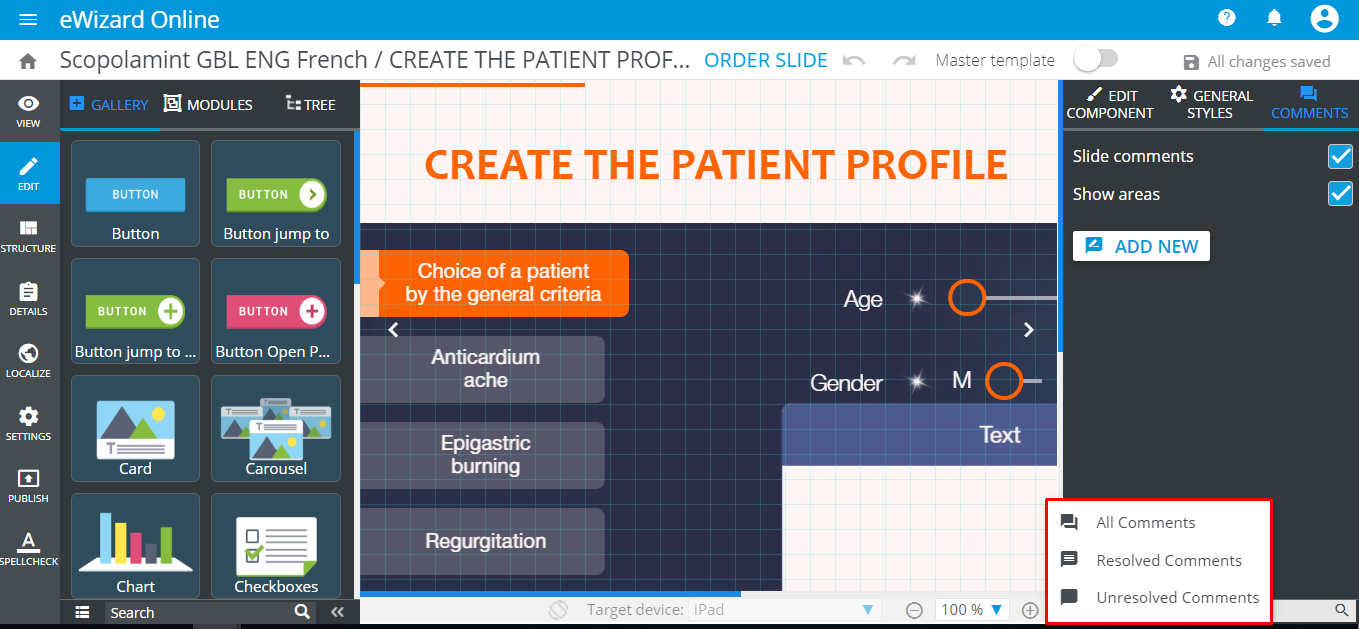Open the Localize globe panel
The height and width of the screenshot is (629, 1359).
(x=29, y=361)
